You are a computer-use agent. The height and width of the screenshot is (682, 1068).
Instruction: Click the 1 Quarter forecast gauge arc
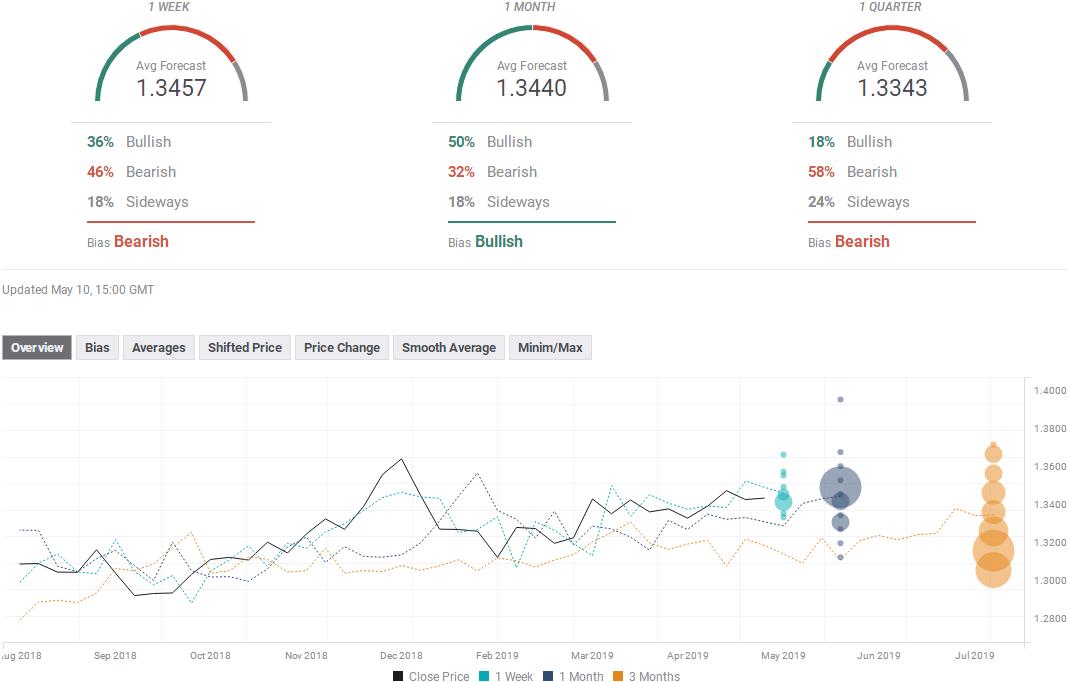[x=891, y=33]
